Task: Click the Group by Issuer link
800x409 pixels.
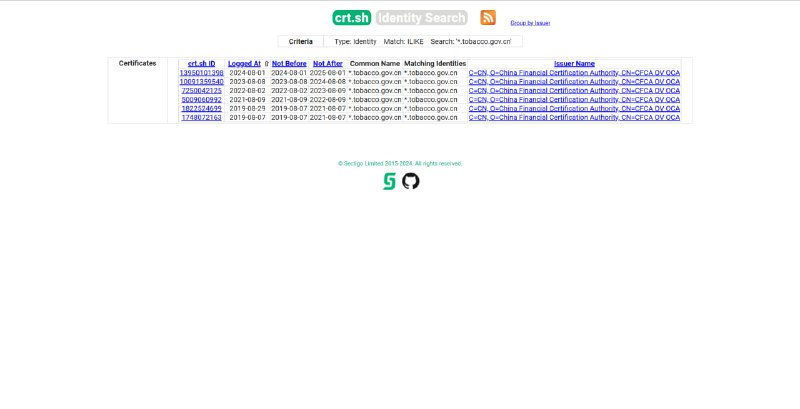Action: tap(530, 23)
